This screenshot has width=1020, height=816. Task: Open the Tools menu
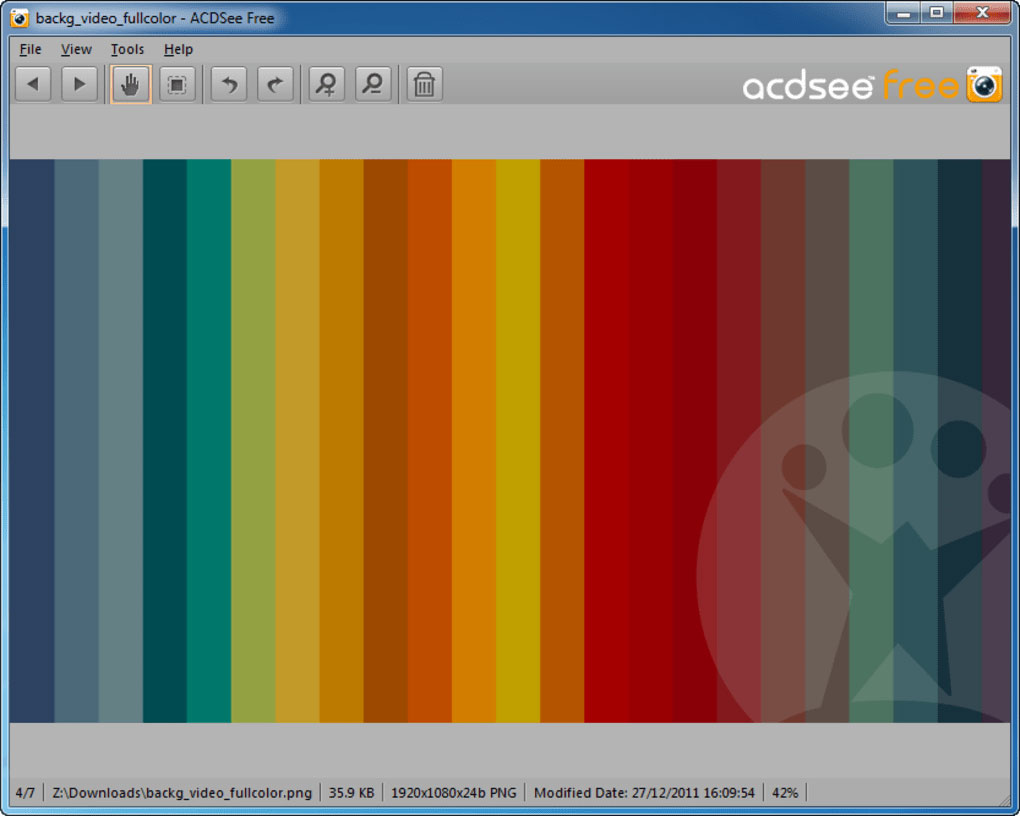[126, 49]
